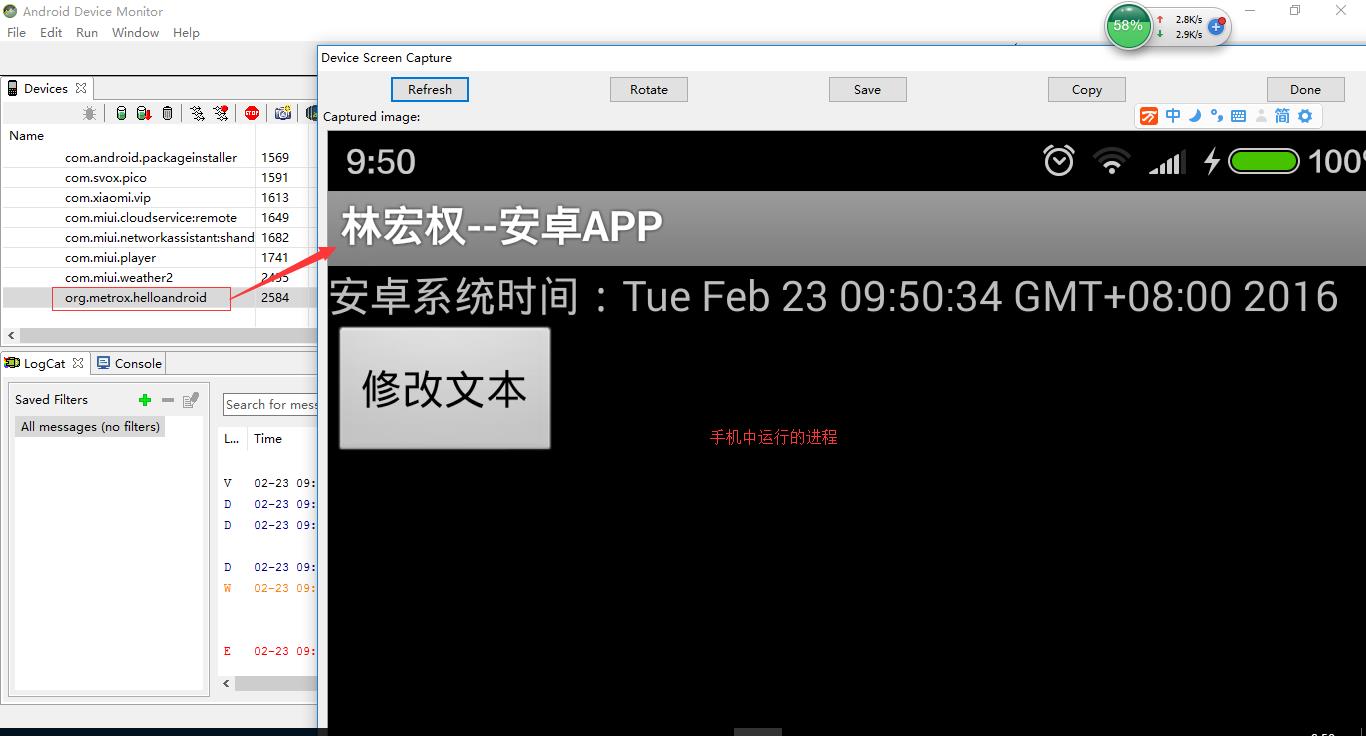Select the red E level log row
The image size is (1366, 736).
(268, 651)
